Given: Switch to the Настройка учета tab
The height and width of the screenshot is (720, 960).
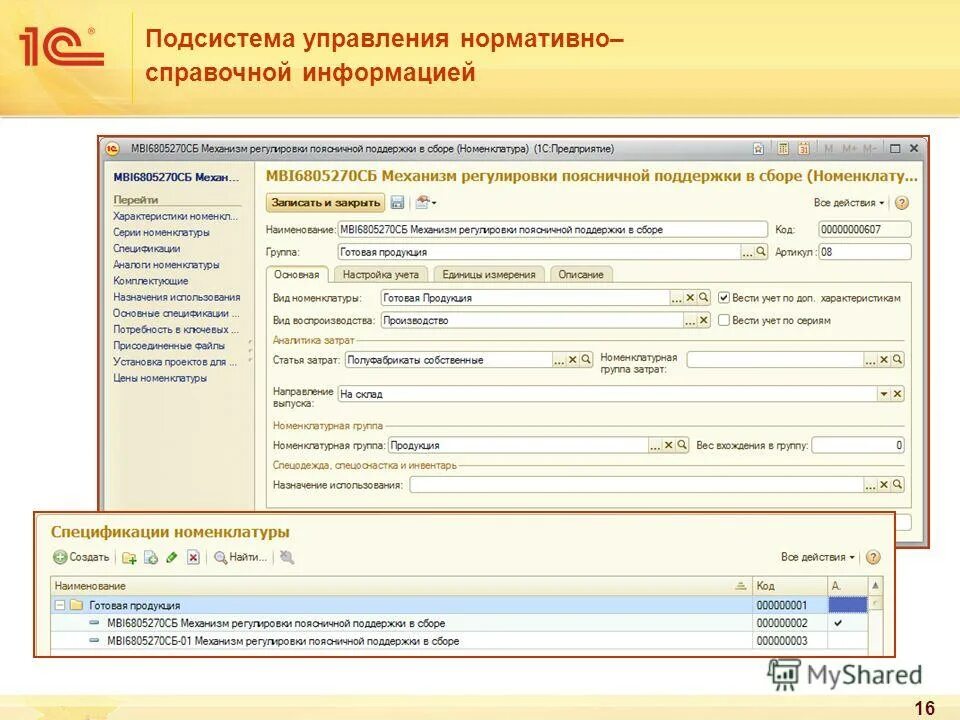Looking at the screenshot, I should [381, 274].
